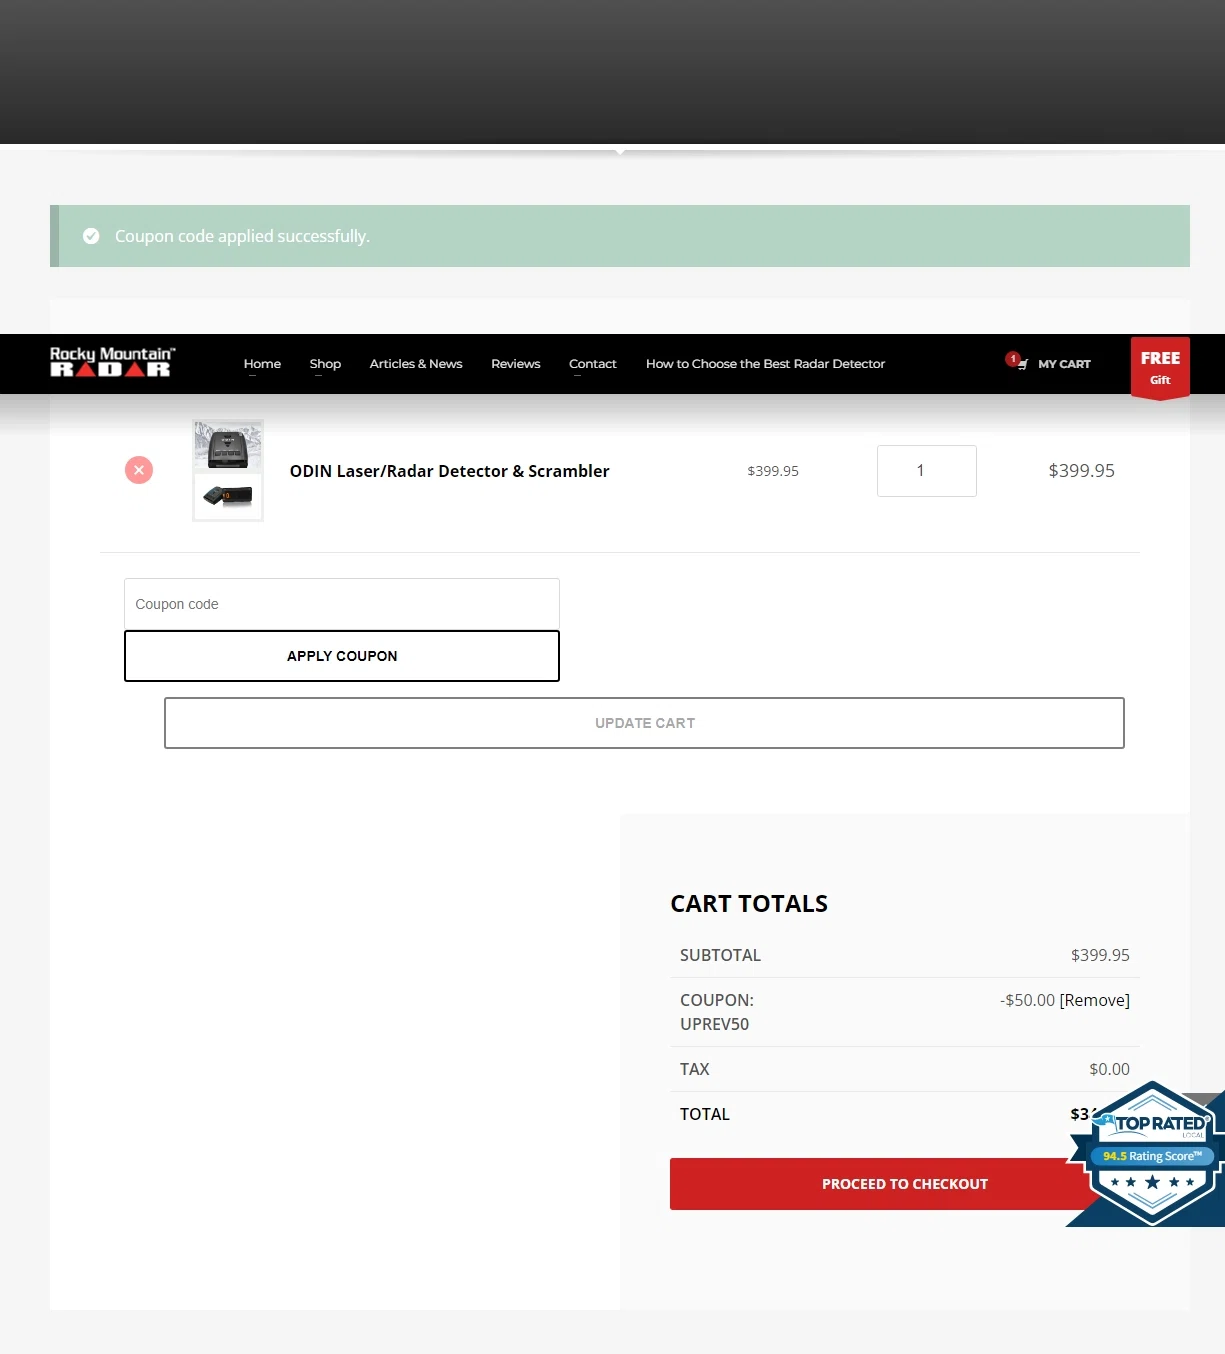1225x1354 pixels.
Task: Open the cart icon with item badge
Action: pyautogui.click(x=1017, y=361)
